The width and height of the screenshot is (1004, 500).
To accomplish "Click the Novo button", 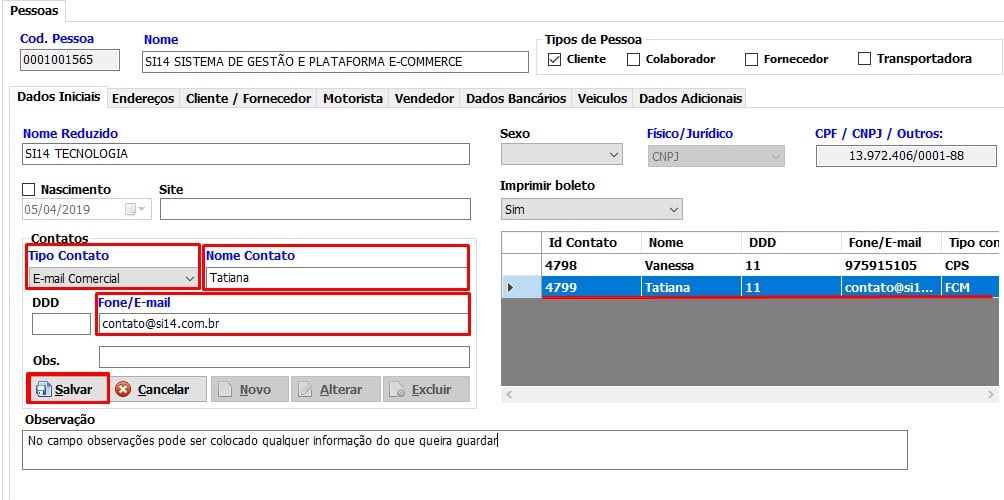I will point(250,389).
